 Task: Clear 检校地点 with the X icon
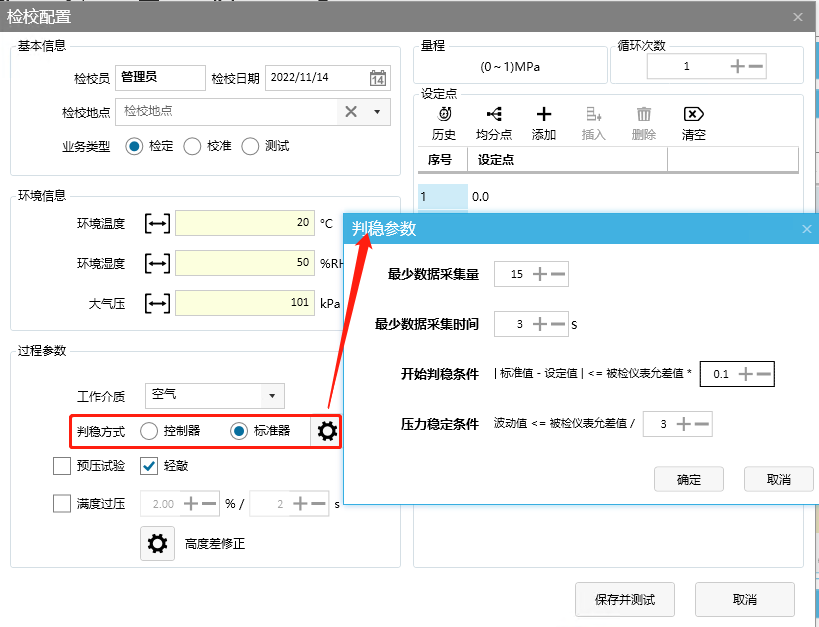coord(351,112)
